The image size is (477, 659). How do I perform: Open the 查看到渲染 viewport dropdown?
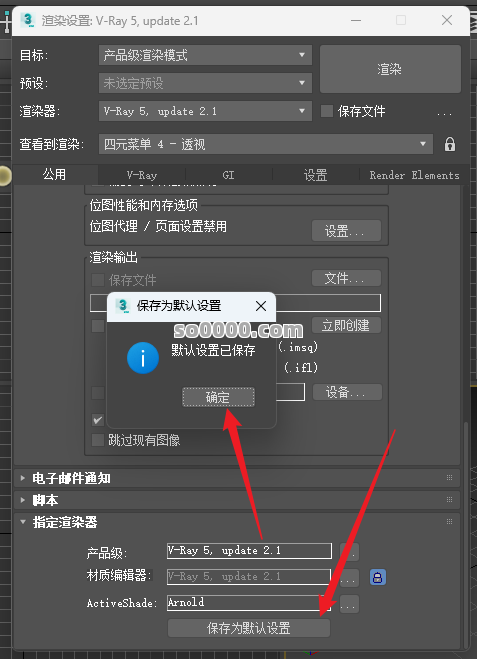266,144
